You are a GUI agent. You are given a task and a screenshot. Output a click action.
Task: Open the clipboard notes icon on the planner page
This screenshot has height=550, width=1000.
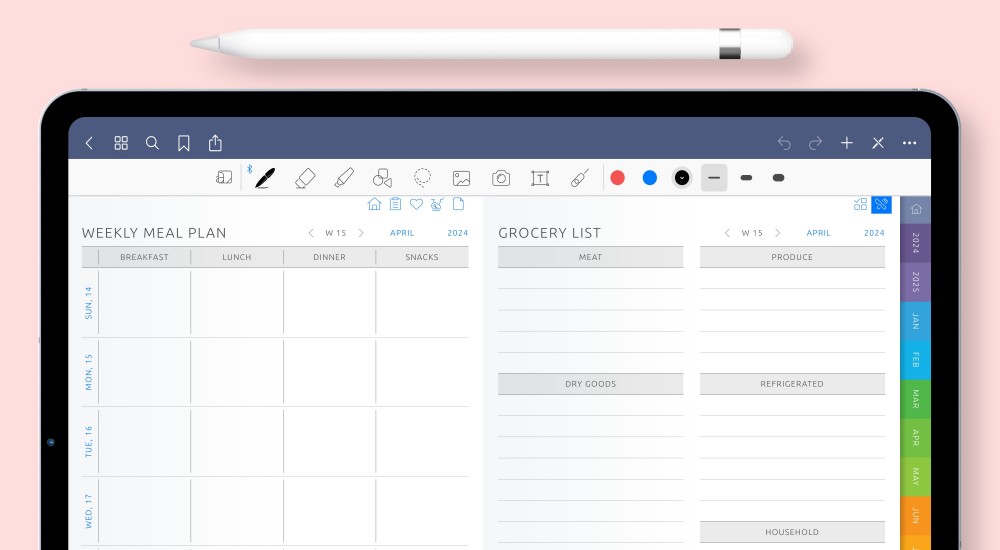(395, 204)
